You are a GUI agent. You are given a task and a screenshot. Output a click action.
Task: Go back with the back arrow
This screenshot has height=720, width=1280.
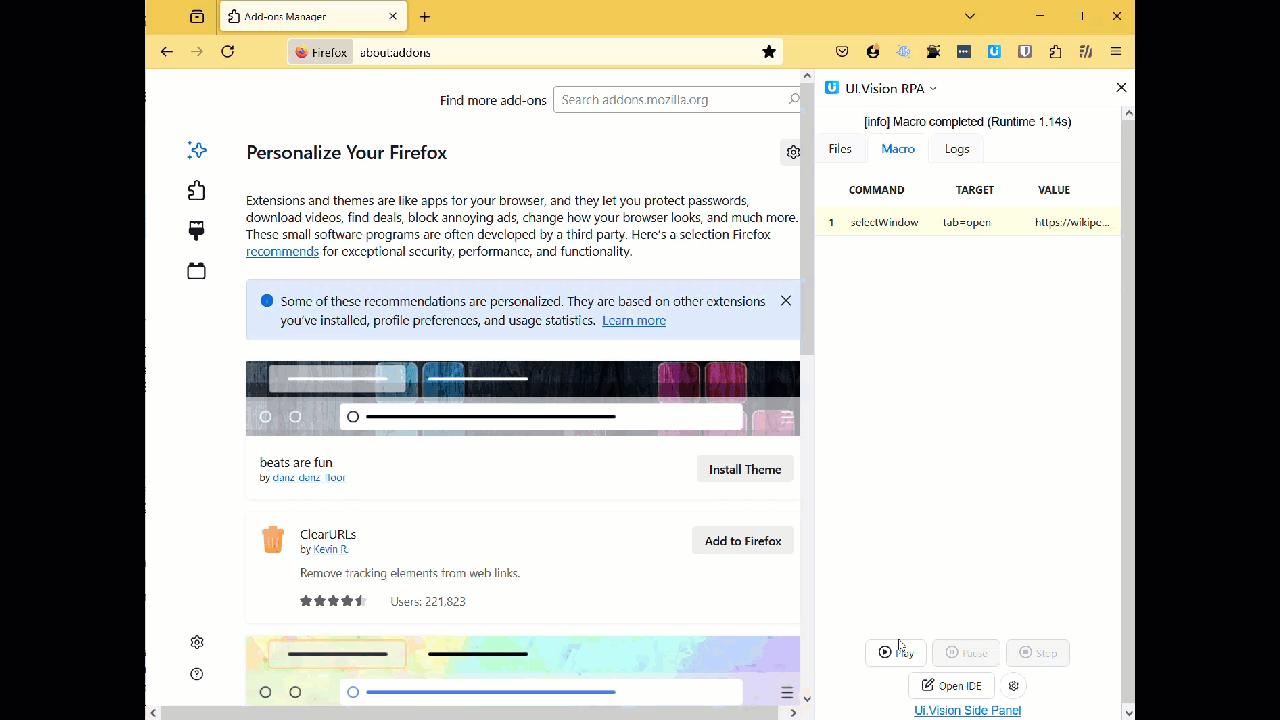tap(167, 52)
